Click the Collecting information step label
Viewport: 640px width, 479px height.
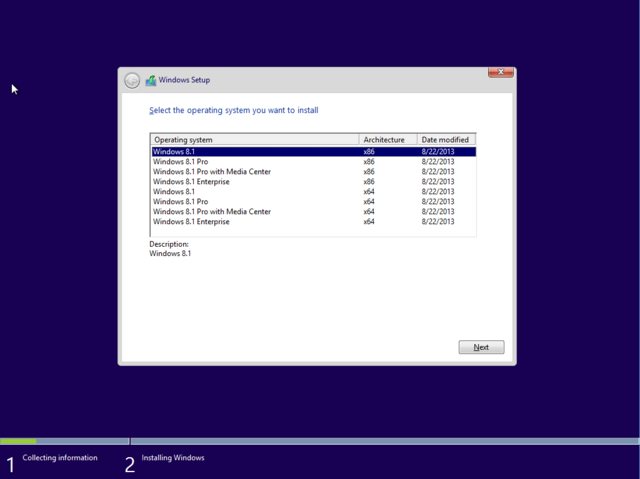coord(60,458)
